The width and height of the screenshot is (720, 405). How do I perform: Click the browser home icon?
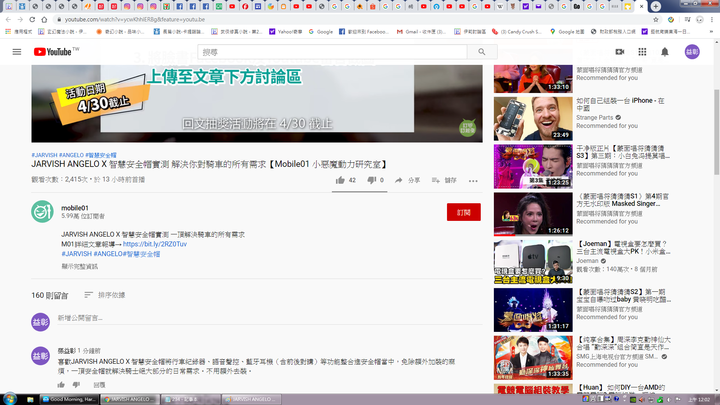click(x=44, y=20)
